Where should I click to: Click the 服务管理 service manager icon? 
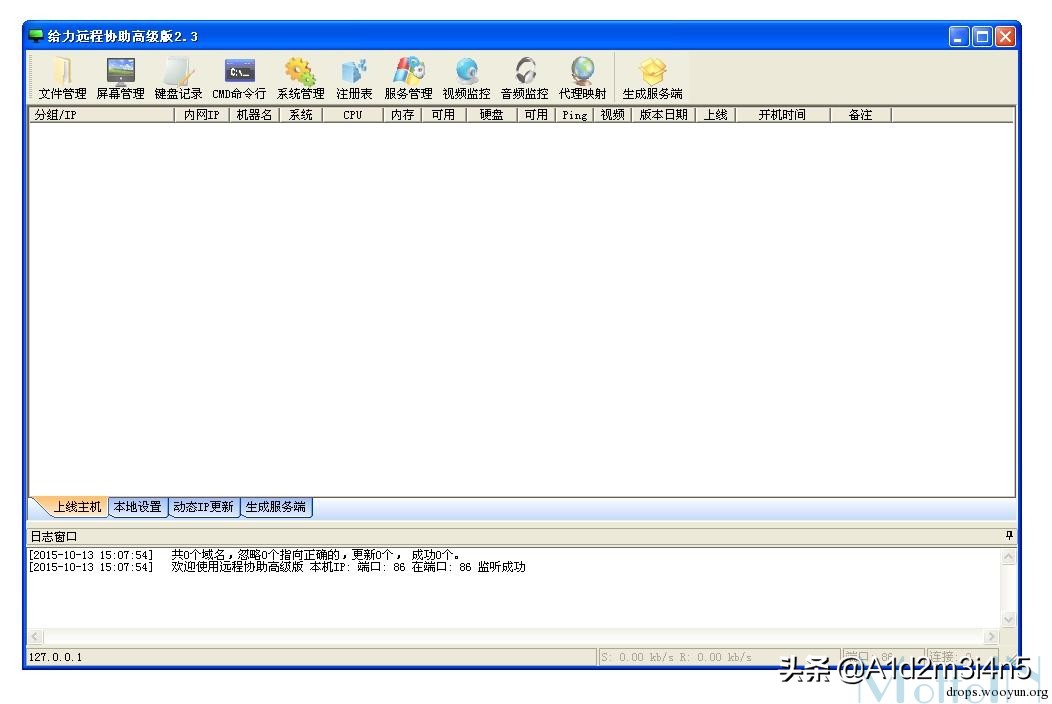pyautogui.click(x=408, y=78)
